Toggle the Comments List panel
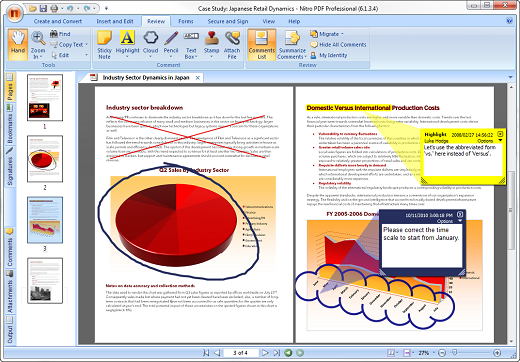520x362 pixels. tap(262, 45)
